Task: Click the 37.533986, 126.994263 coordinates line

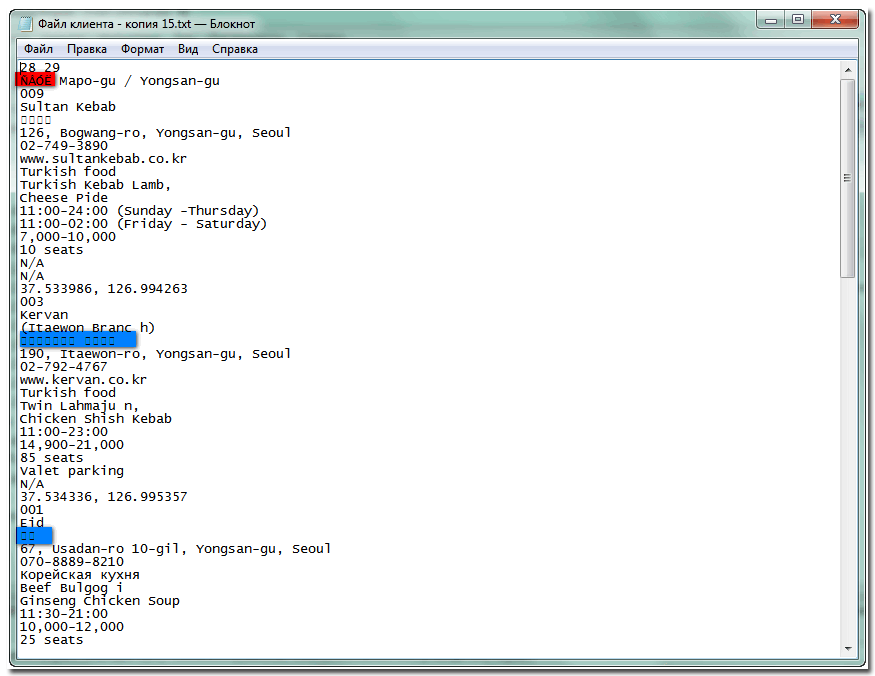Action: click(x=103, y=288)
